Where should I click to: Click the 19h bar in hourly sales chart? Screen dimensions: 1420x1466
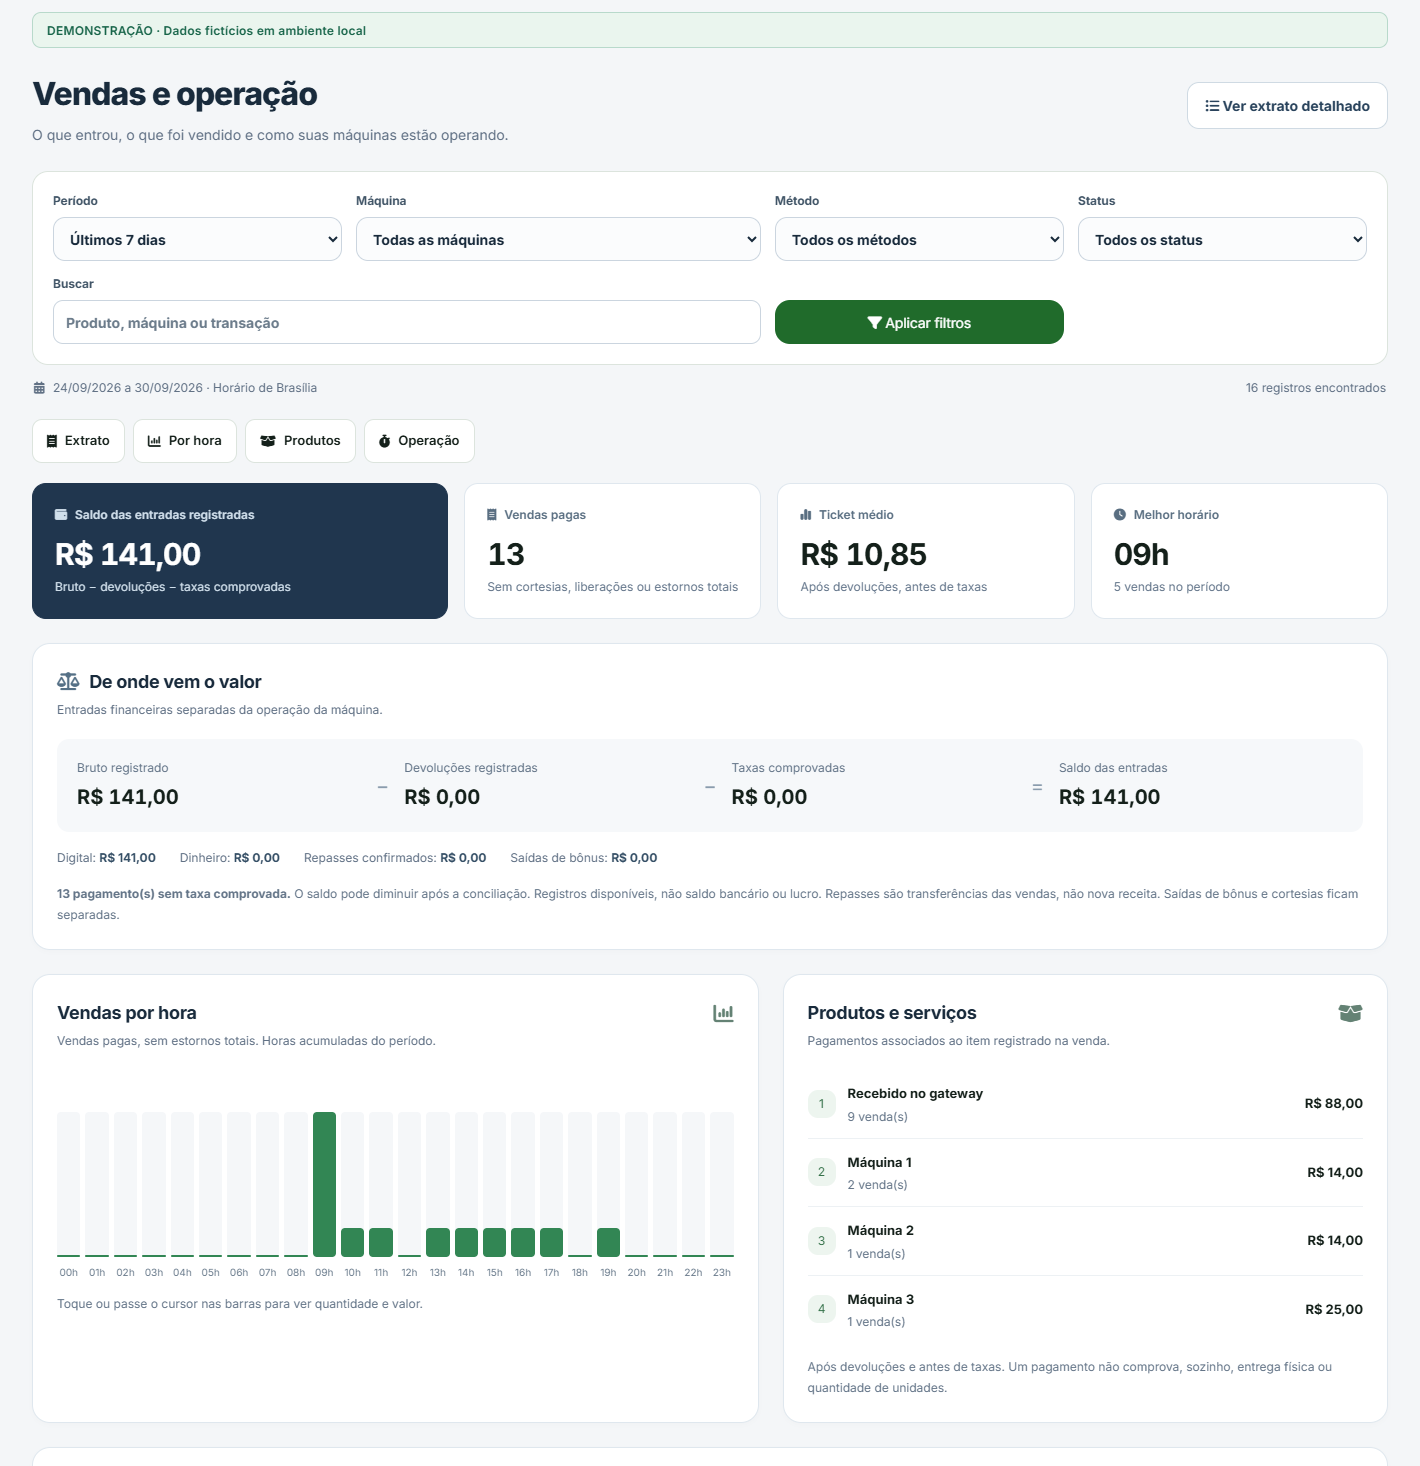tap(608, 1242)
